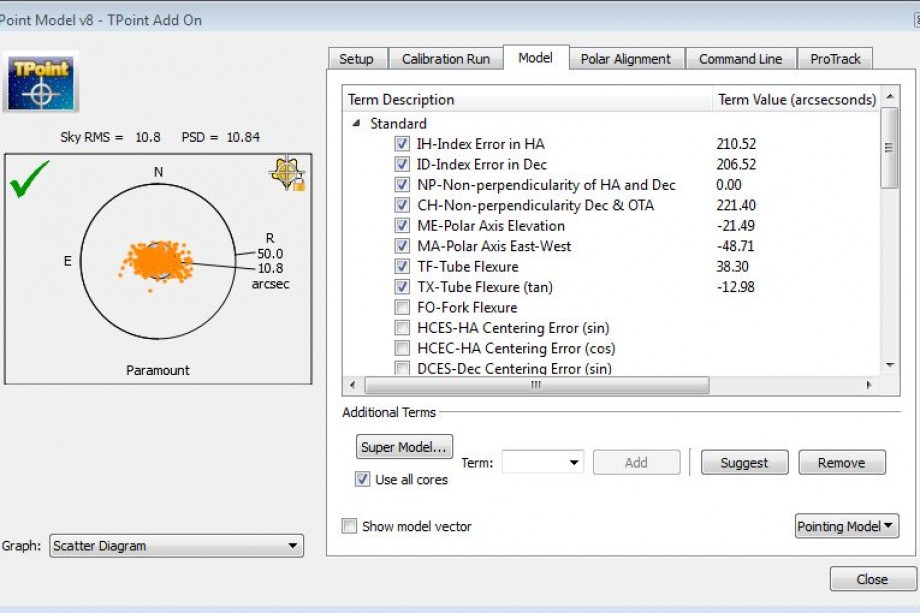The width and height of the screenshot is (920, 613).
Task: Click the value 210.52 for IH term
Action: click(x=736, y=144)
